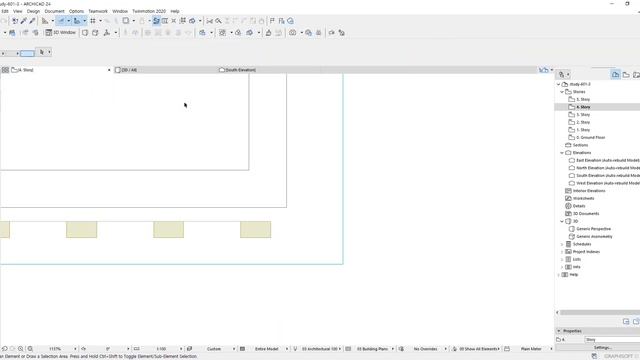Open the Navigator project chooser dropdown
Image resolution: width=640 pixels, height=360 pixels.
[x=564, y=75]
